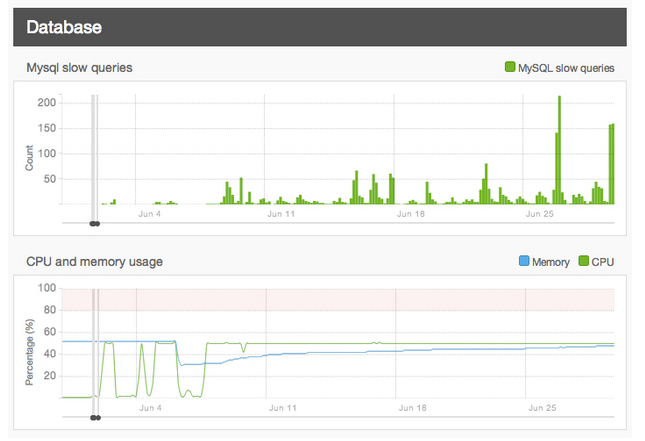Viewport: 645px width, 441px height.
Task: Click the Jun 11 label on slow queries axis
Action: coord(281,214)
